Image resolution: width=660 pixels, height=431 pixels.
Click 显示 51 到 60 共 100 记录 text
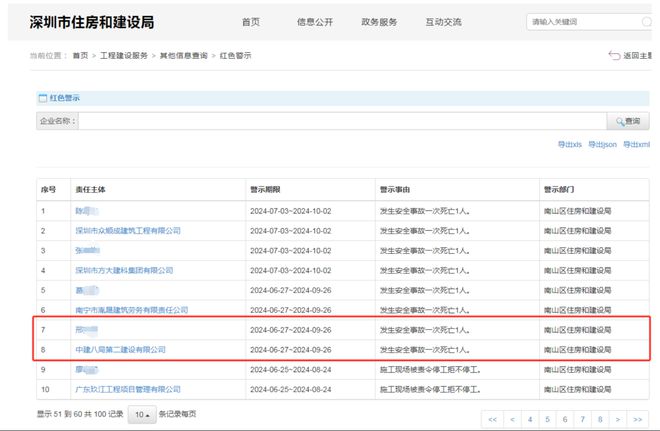tap(80, 414)
